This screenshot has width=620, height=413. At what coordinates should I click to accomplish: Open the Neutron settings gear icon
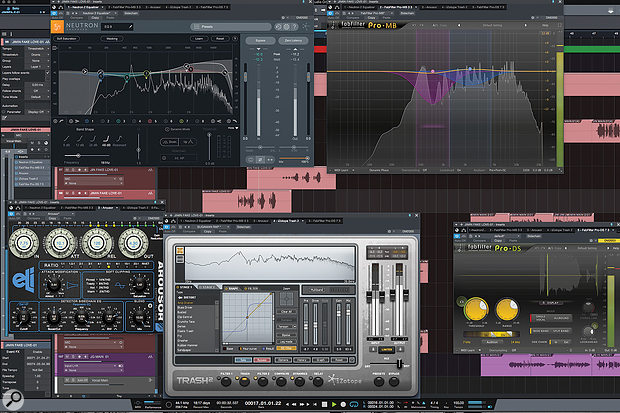pos(286,27)
